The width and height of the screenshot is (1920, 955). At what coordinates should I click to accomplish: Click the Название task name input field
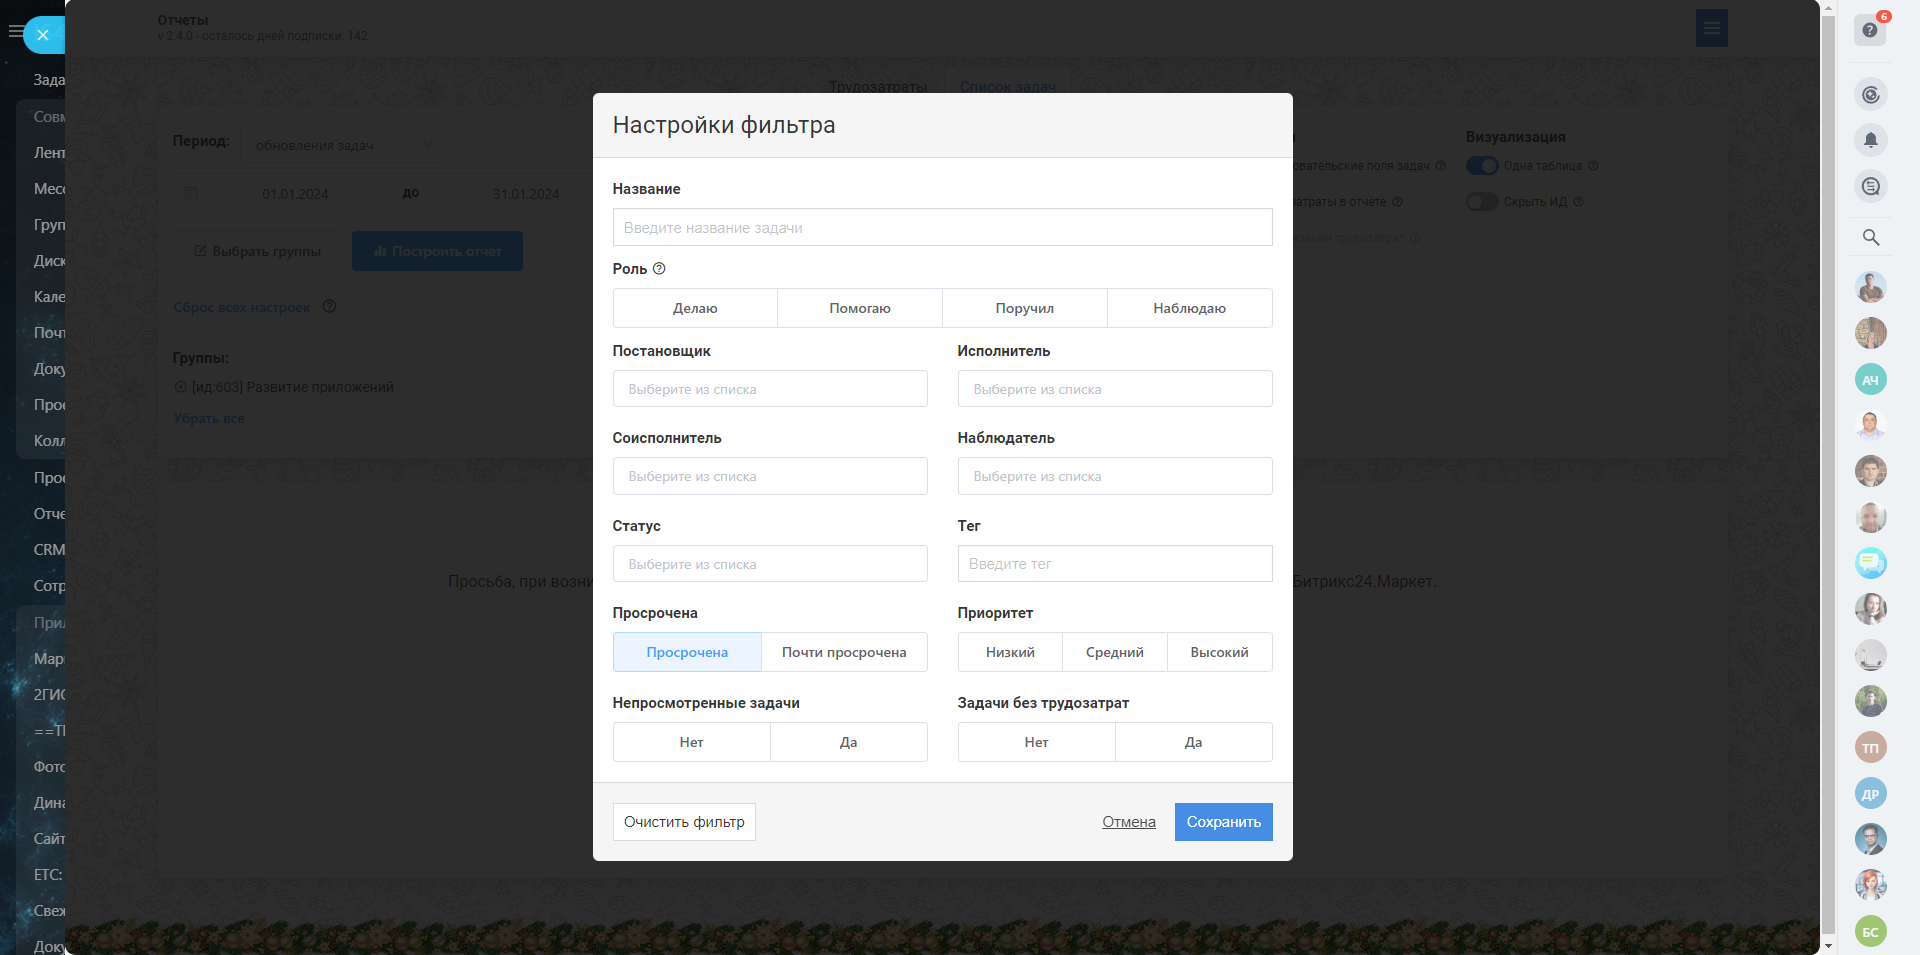(x=942, y=227)
